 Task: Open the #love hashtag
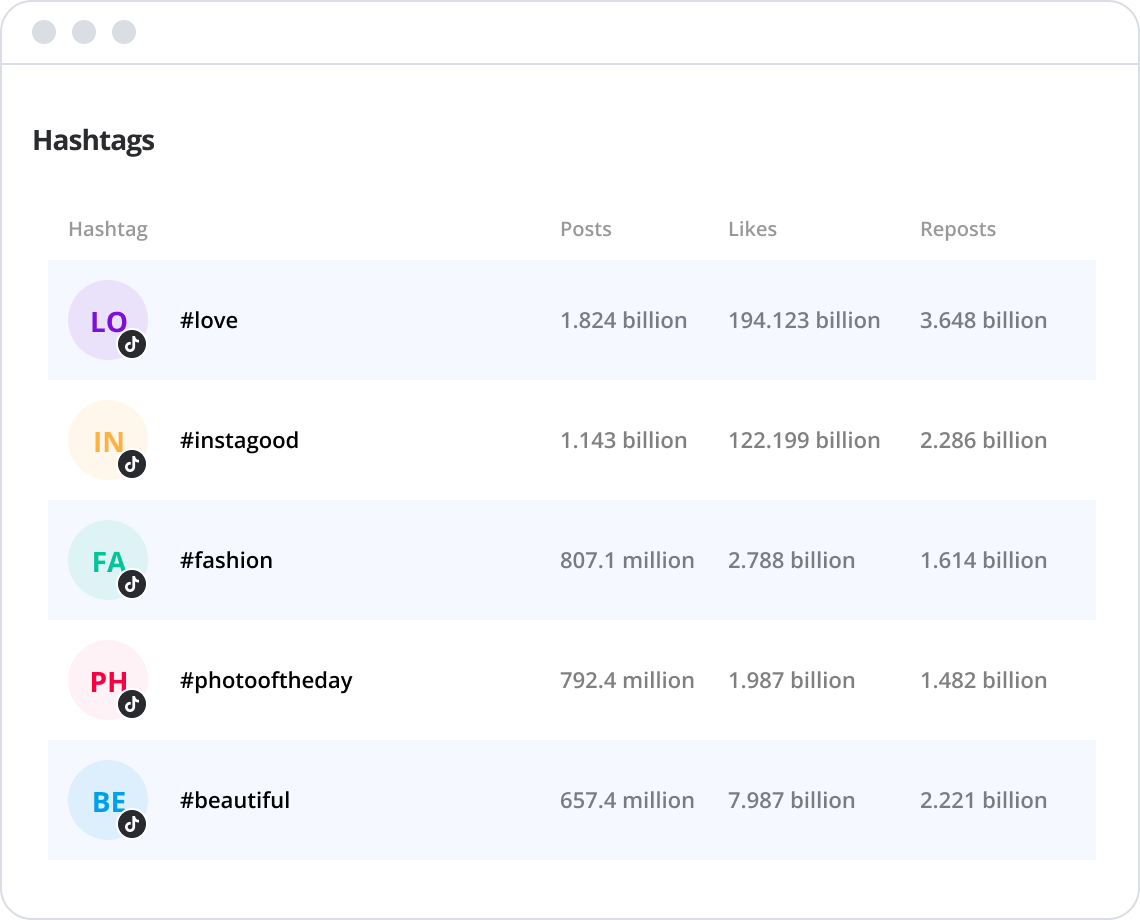210,320
